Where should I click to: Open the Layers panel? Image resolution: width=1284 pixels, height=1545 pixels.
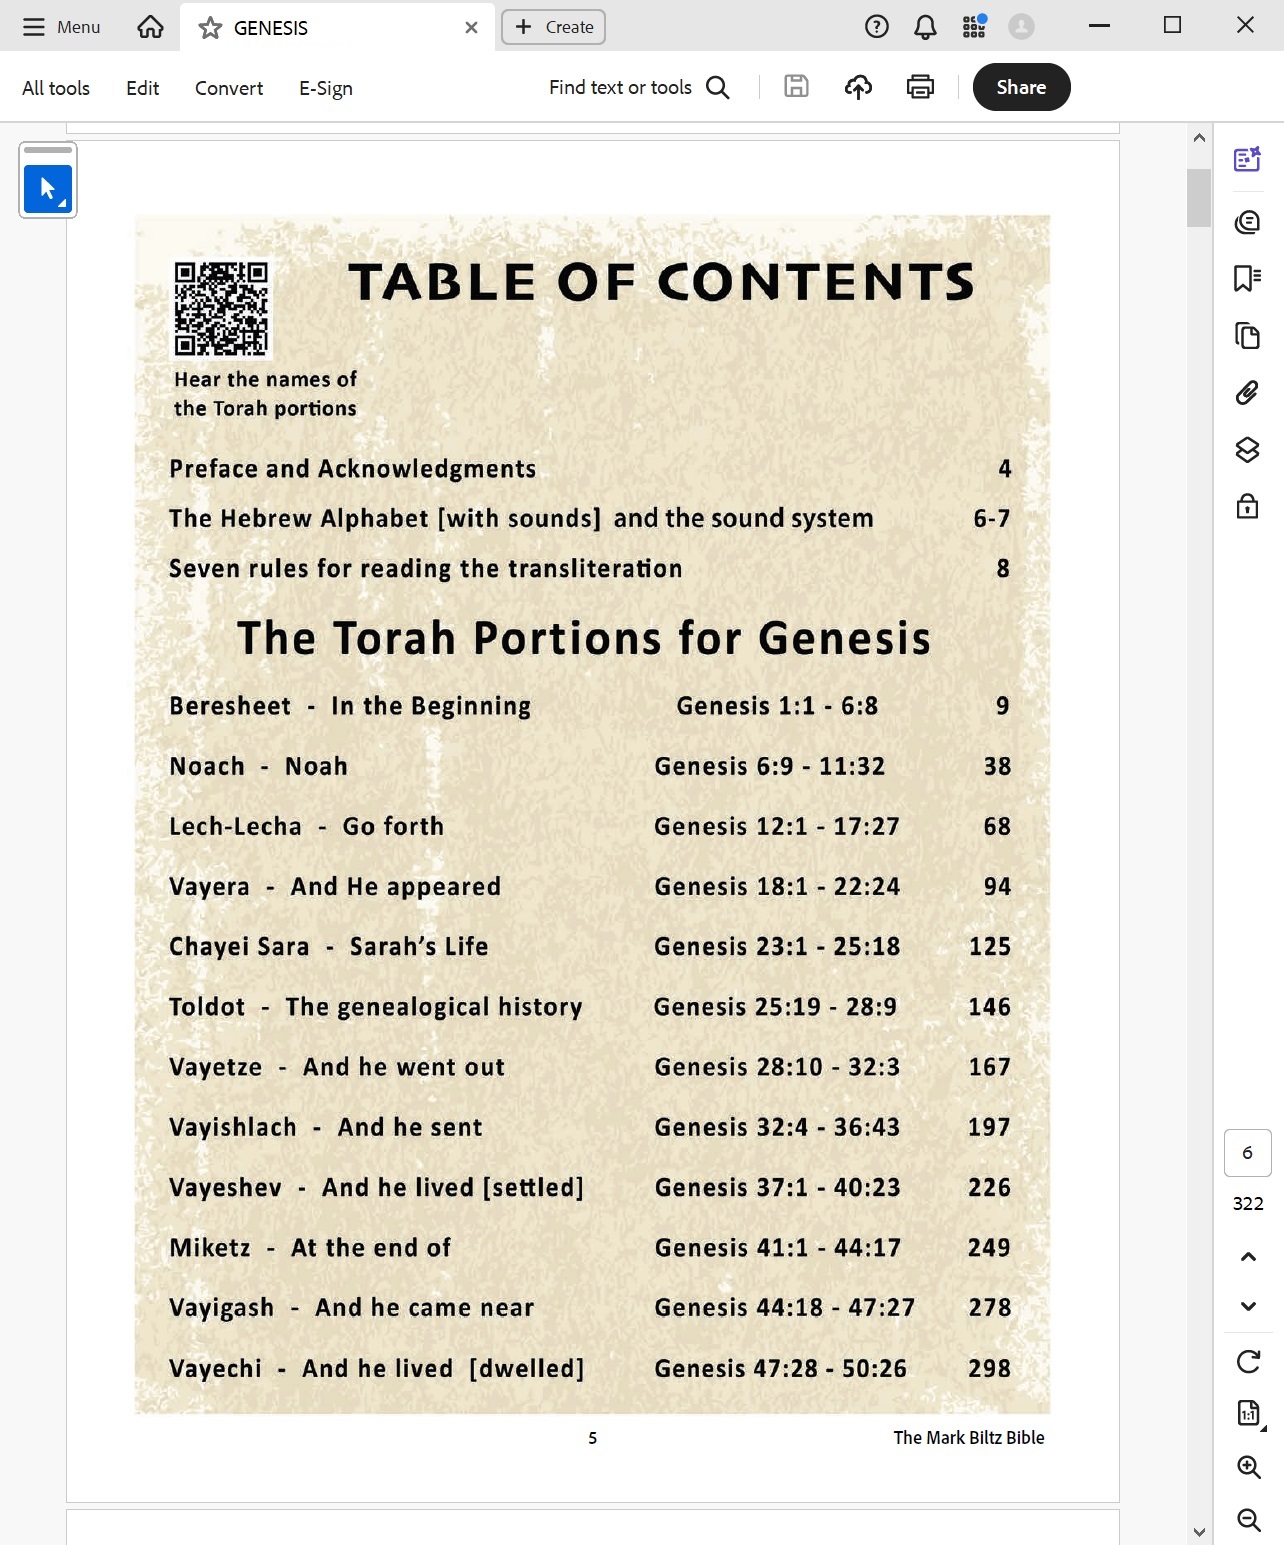click(x=1247, y=449)
